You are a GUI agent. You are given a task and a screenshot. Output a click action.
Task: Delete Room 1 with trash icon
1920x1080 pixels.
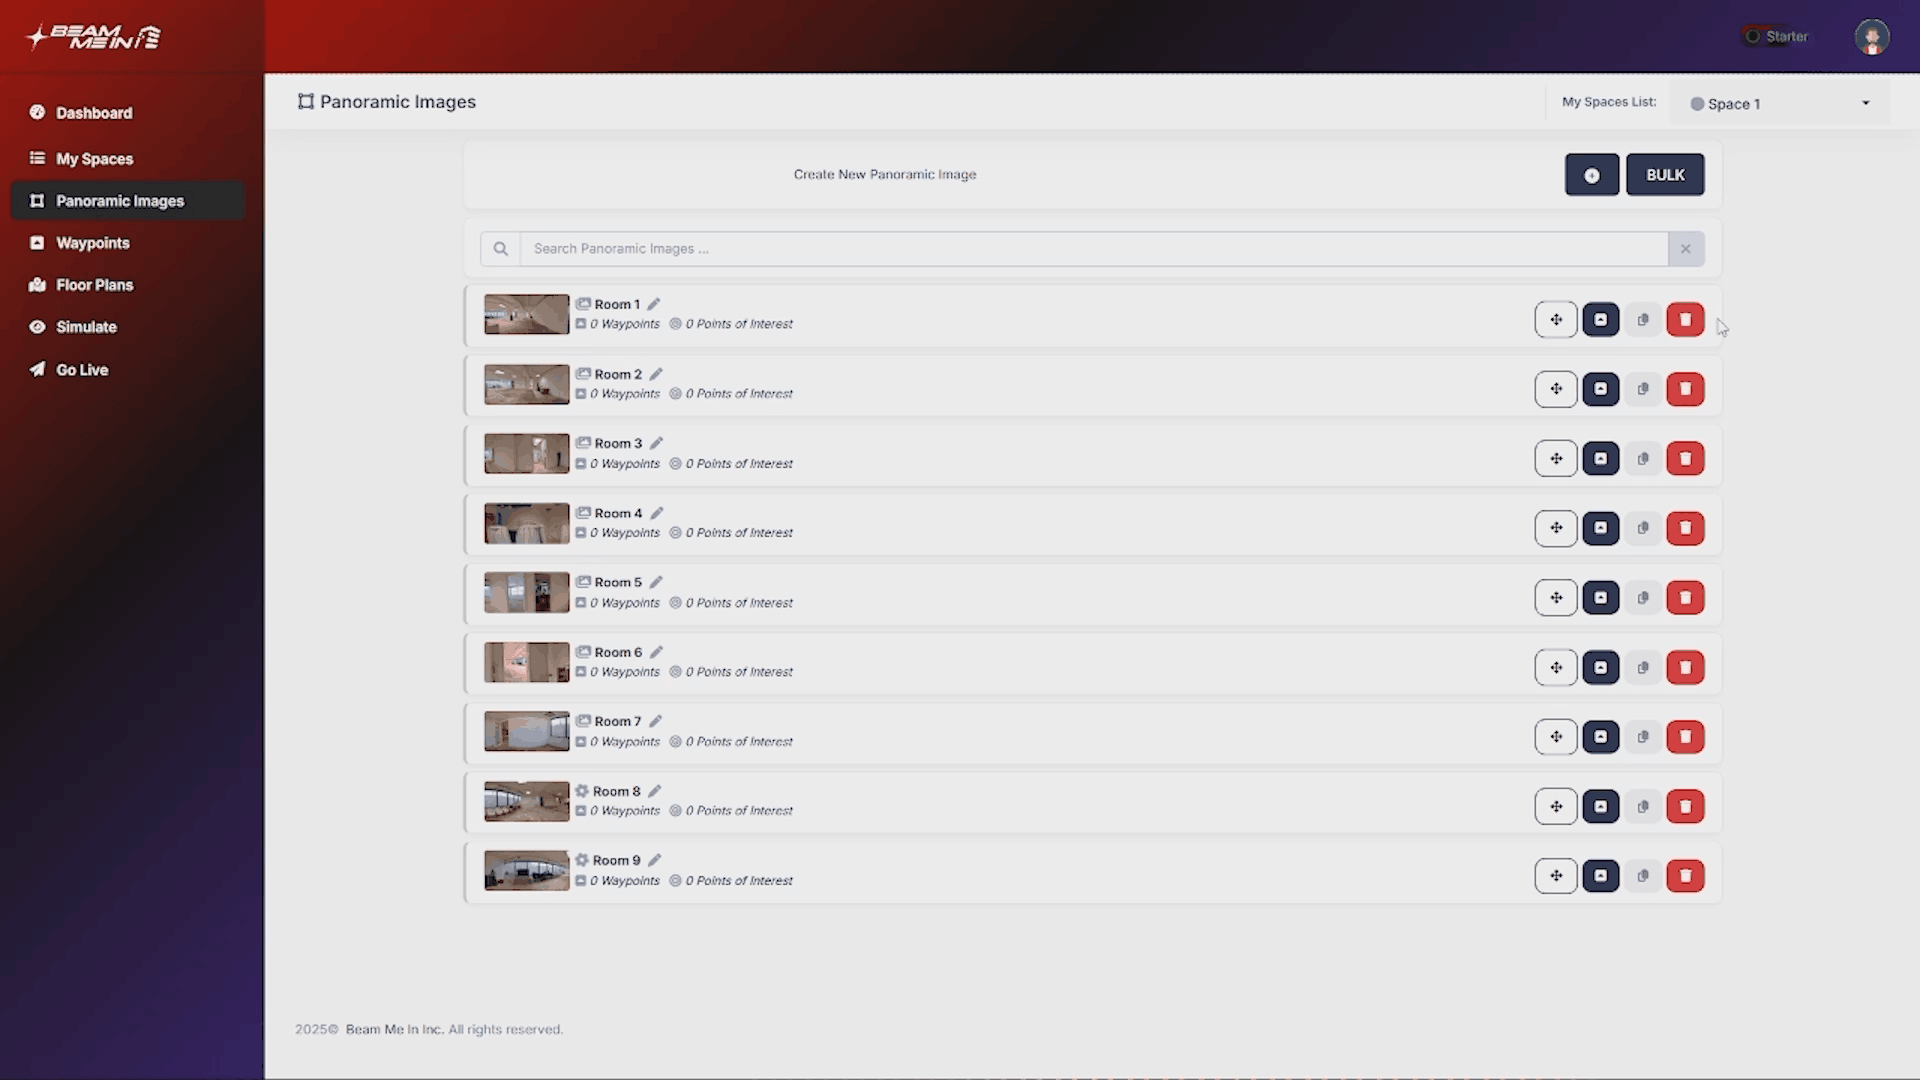point(1685,320)
